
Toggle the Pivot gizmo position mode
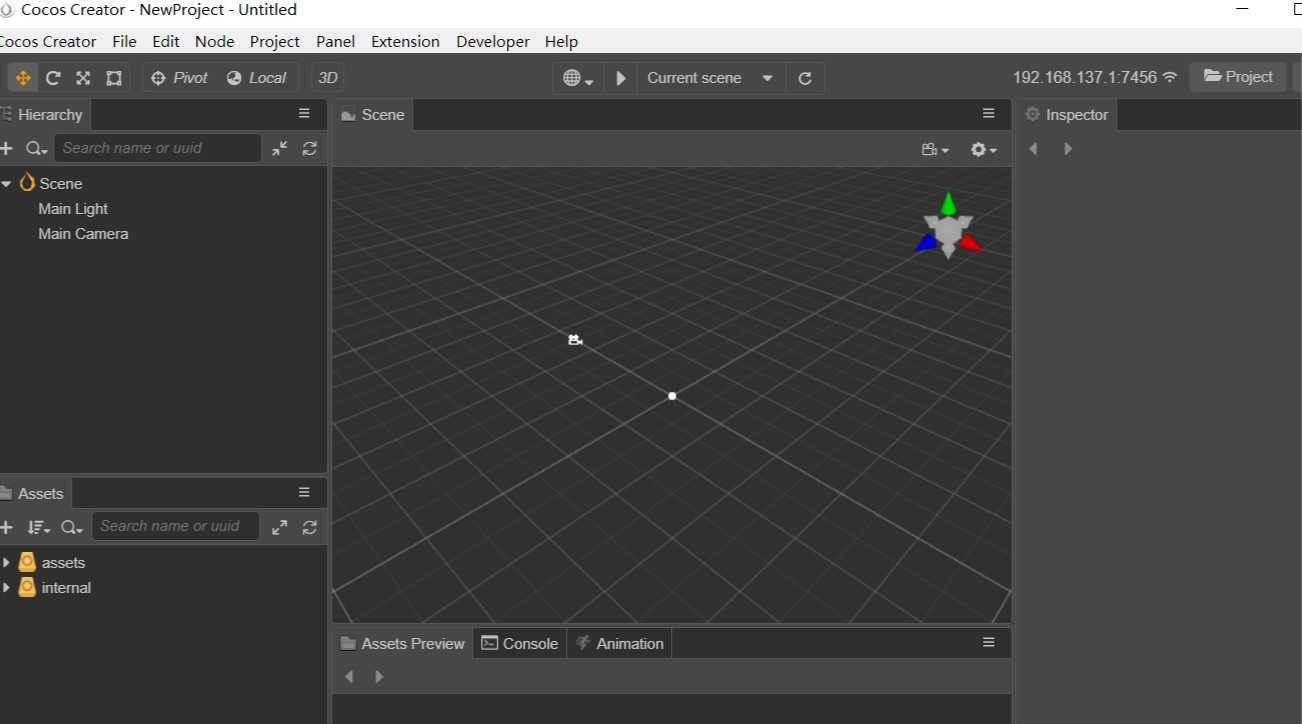pyautogui.click(x=179, y=78)
